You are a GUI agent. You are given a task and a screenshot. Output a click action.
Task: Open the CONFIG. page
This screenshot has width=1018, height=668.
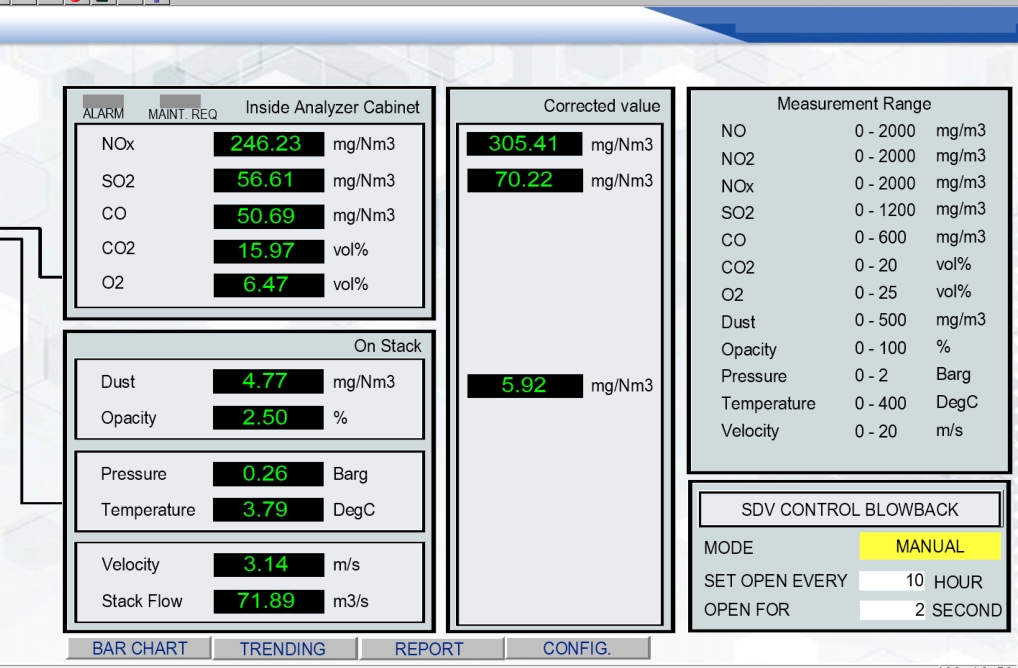(576, 648)
